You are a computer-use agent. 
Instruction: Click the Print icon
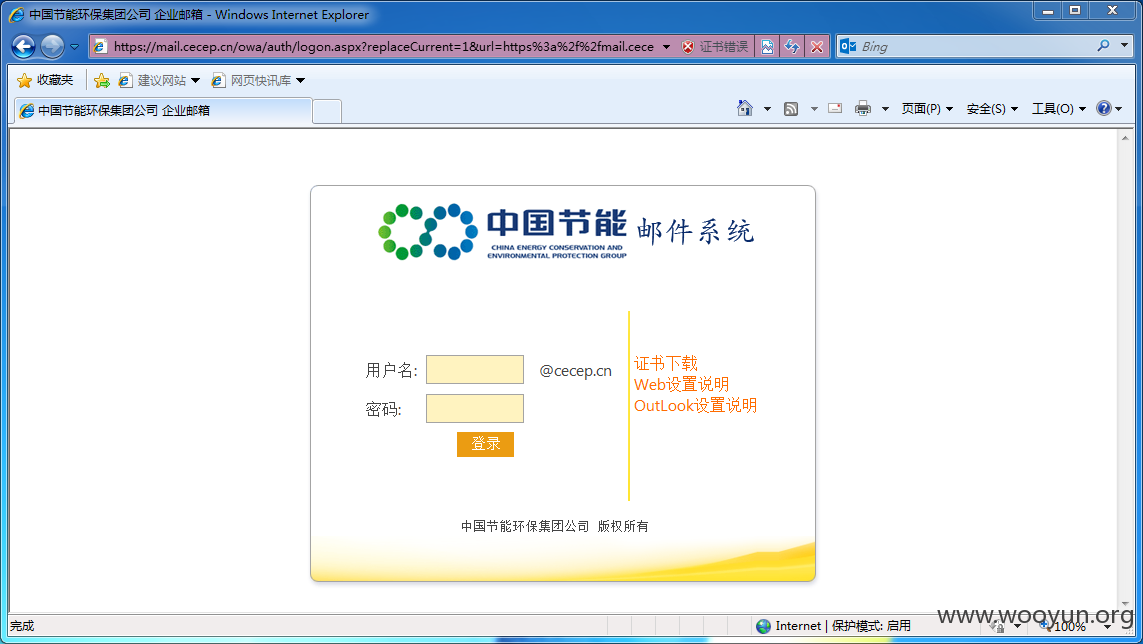click(x=863, y=109)
